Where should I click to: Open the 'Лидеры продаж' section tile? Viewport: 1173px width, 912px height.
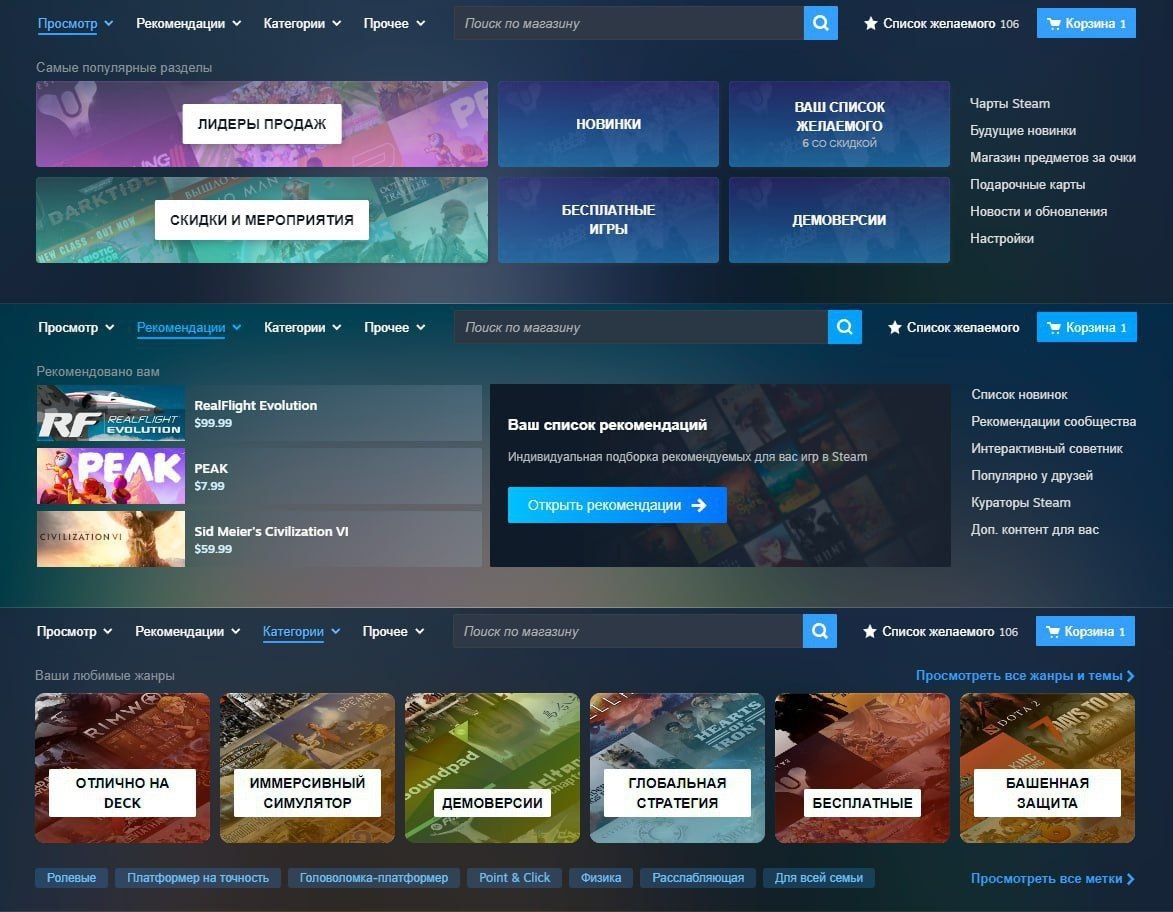coord(262,124)
